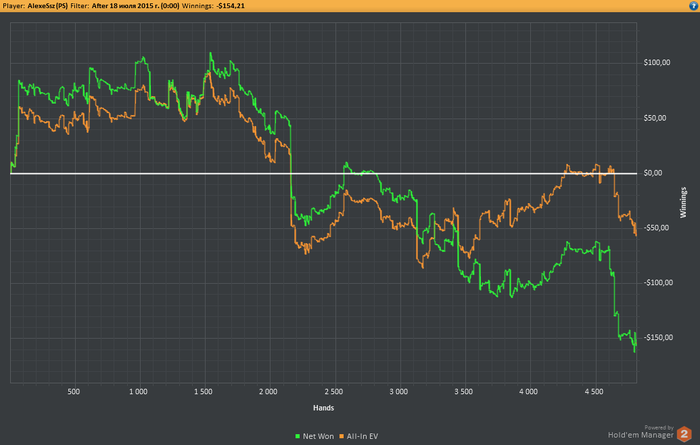This screenshot has height=445, width=700.
Task: Toggle the Net Won green legend swatch
Action: click(297, 436)
